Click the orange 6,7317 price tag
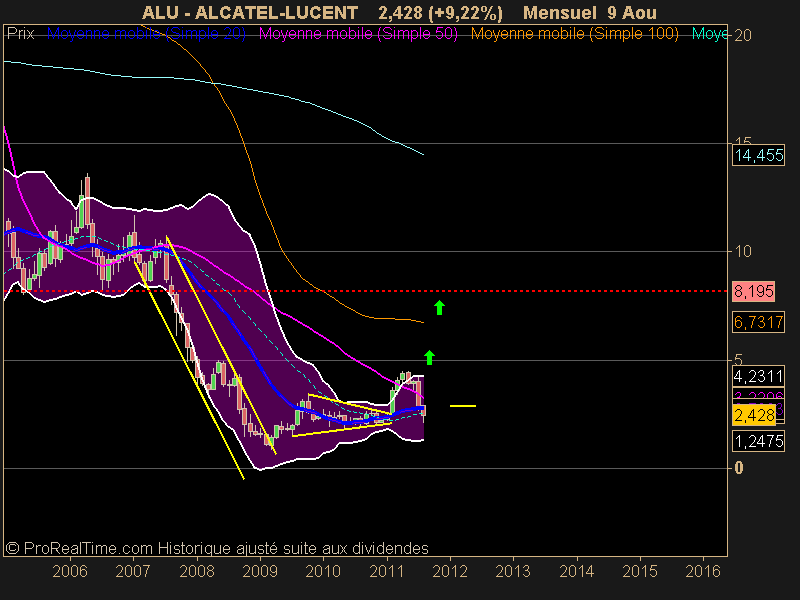Image resolution: width=800 pixels, height=600 pixels. point(759,322)
